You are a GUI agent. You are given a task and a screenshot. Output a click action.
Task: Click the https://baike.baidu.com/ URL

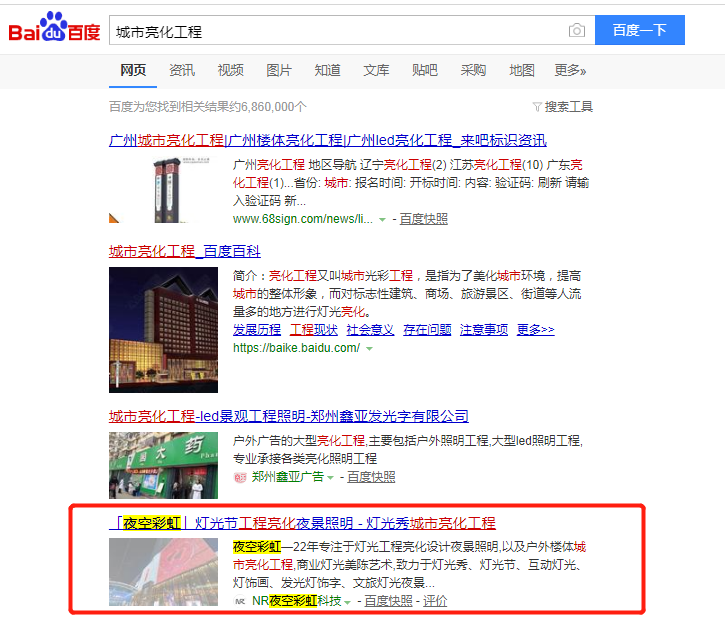[x=296, y=348]
